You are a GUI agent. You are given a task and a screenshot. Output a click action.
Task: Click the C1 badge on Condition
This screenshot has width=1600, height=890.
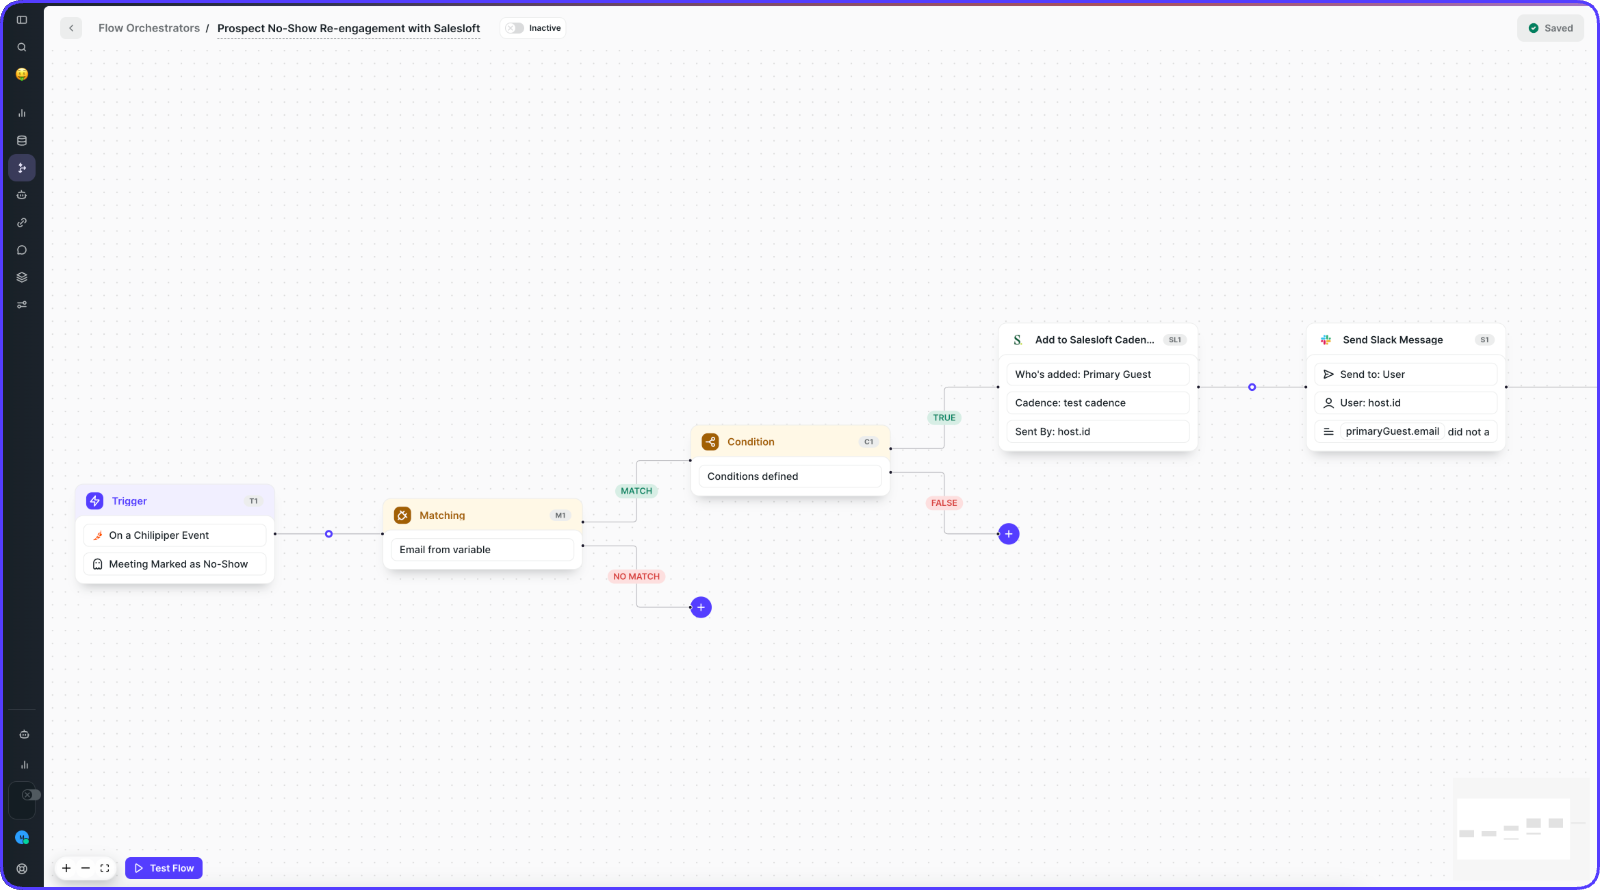click(869, 442)
